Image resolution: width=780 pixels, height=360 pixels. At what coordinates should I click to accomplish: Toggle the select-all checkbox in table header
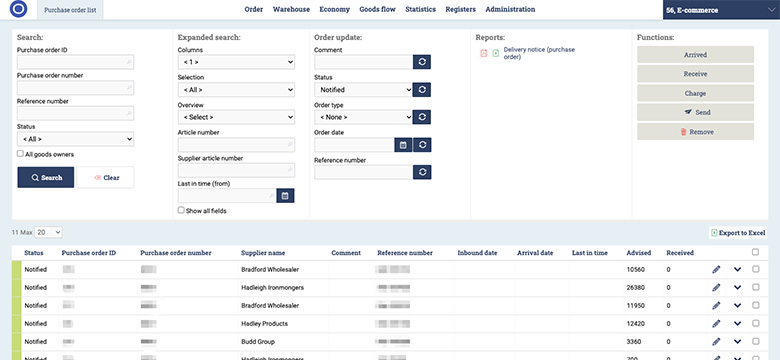(x=756, y=252)
